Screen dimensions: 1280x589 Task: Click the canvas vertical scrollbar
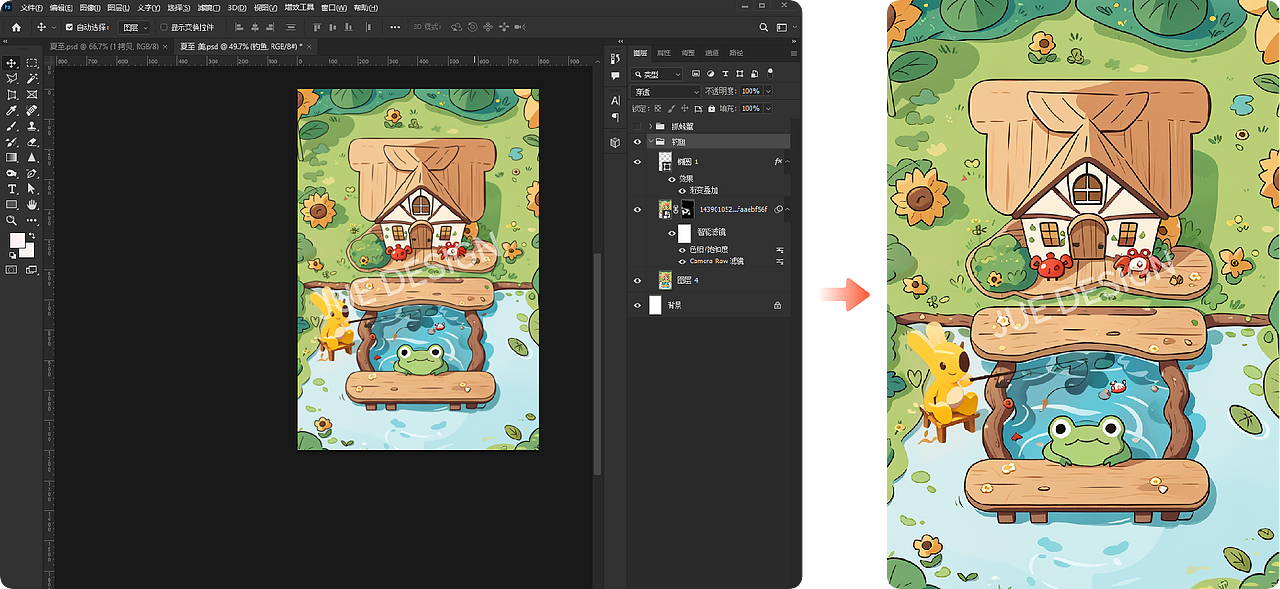click(598, 362)
